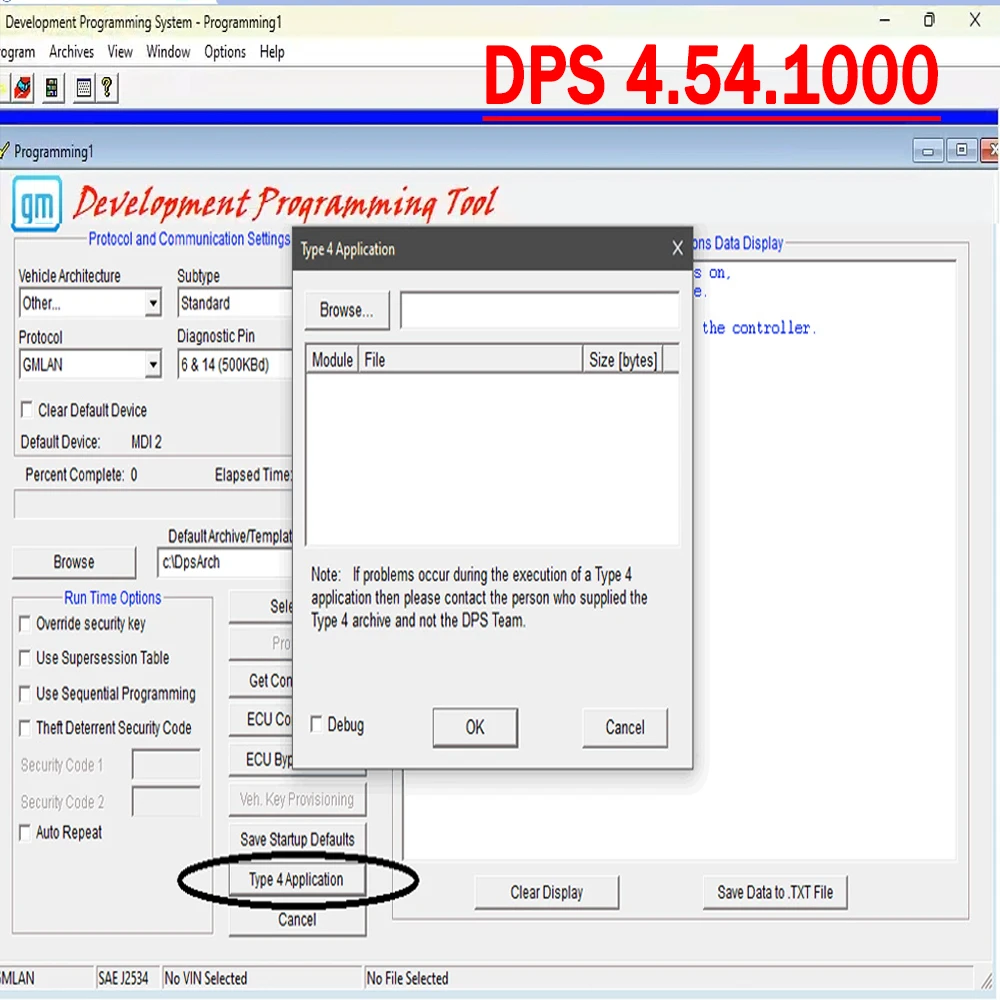
Task: Click the red diagnostic connector toolbar icon
Action: pyautogui.click(x=22, y=87)
